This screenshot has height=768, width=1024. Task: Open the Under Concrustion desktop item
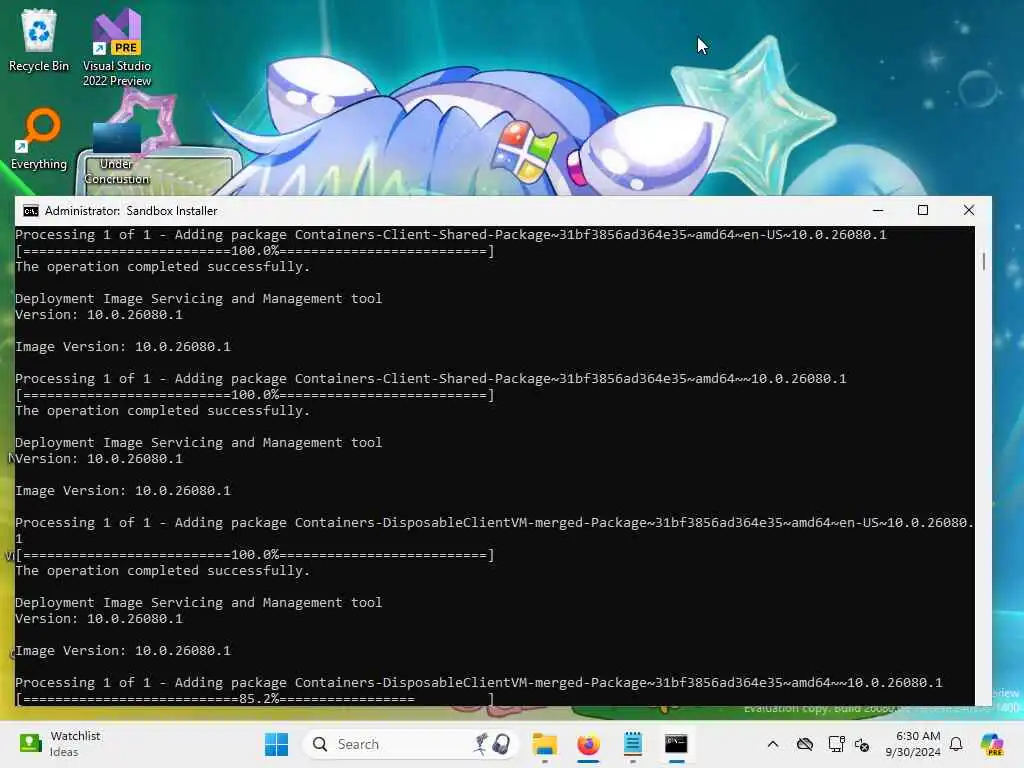point(117,153)
